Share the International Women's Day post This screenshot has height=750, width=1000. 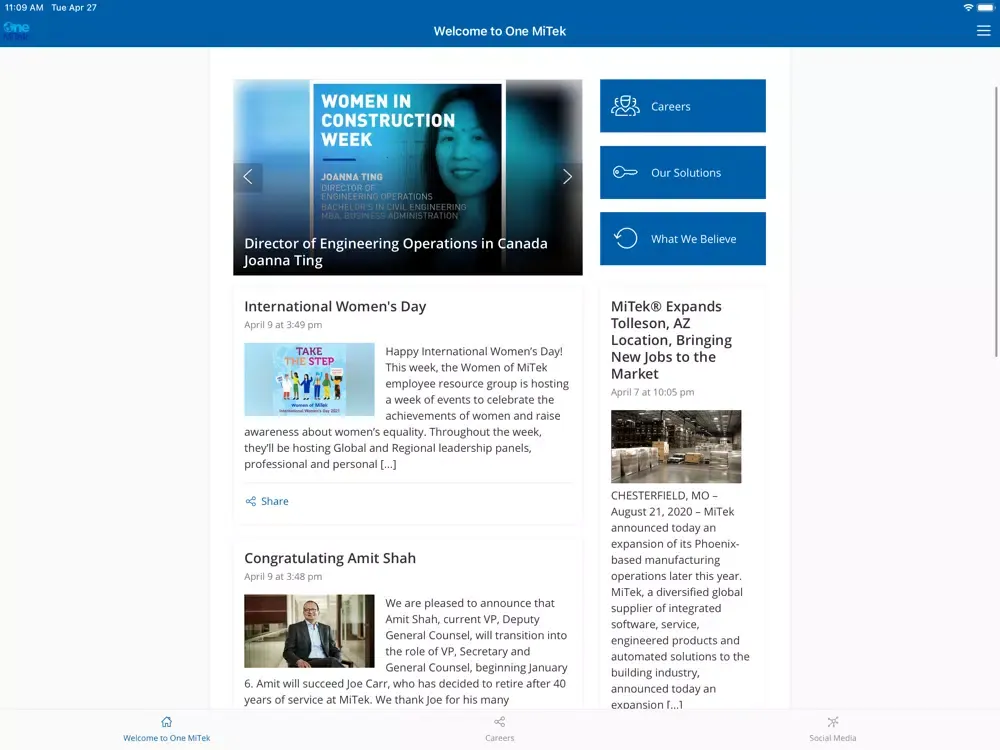267,501
